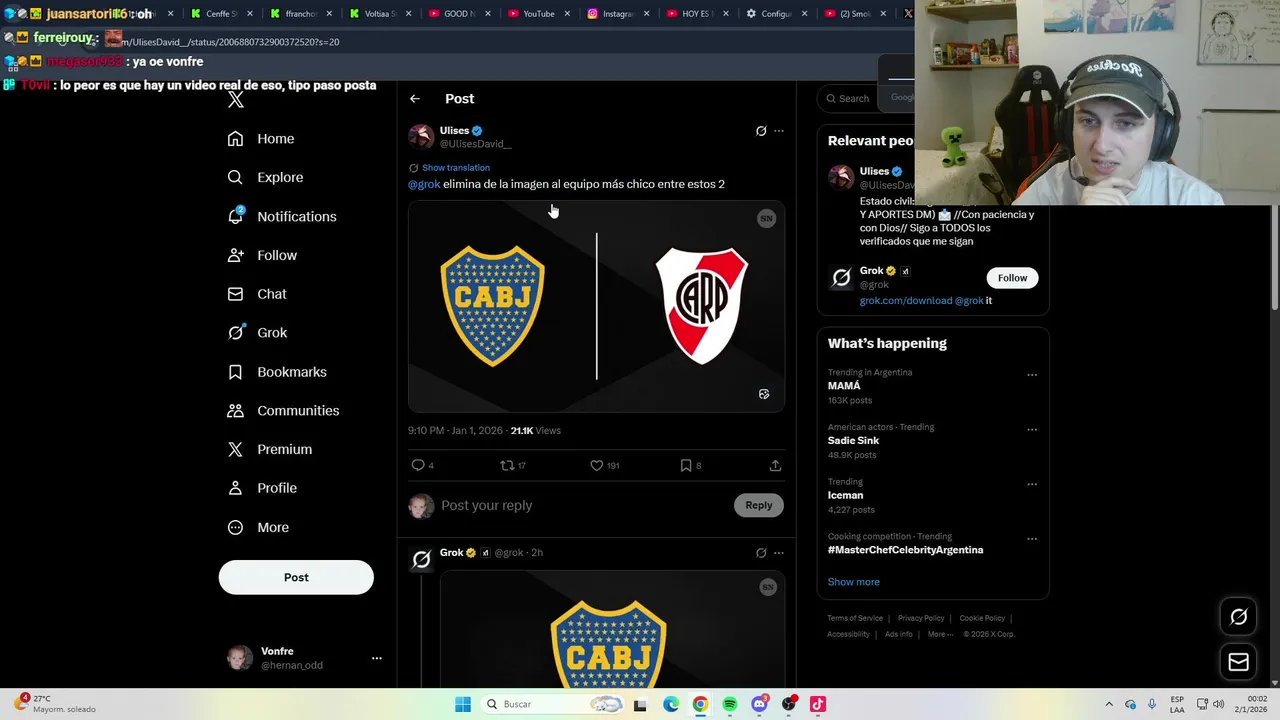This screenshot has width=1280, height=720.
Task: Follow the Grok account
Action: (x=1012, y=278)
